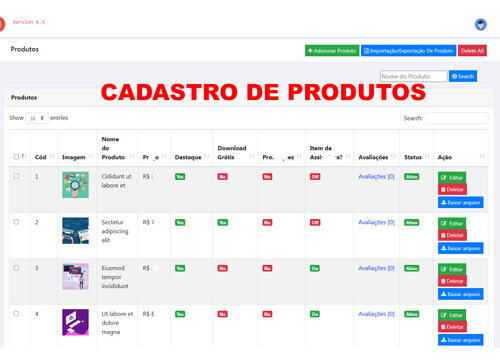Image resolution: width=500 pixels, height=364 pixels.
Task: Check the checkbox for product 2
Action: tap(16, 222)
